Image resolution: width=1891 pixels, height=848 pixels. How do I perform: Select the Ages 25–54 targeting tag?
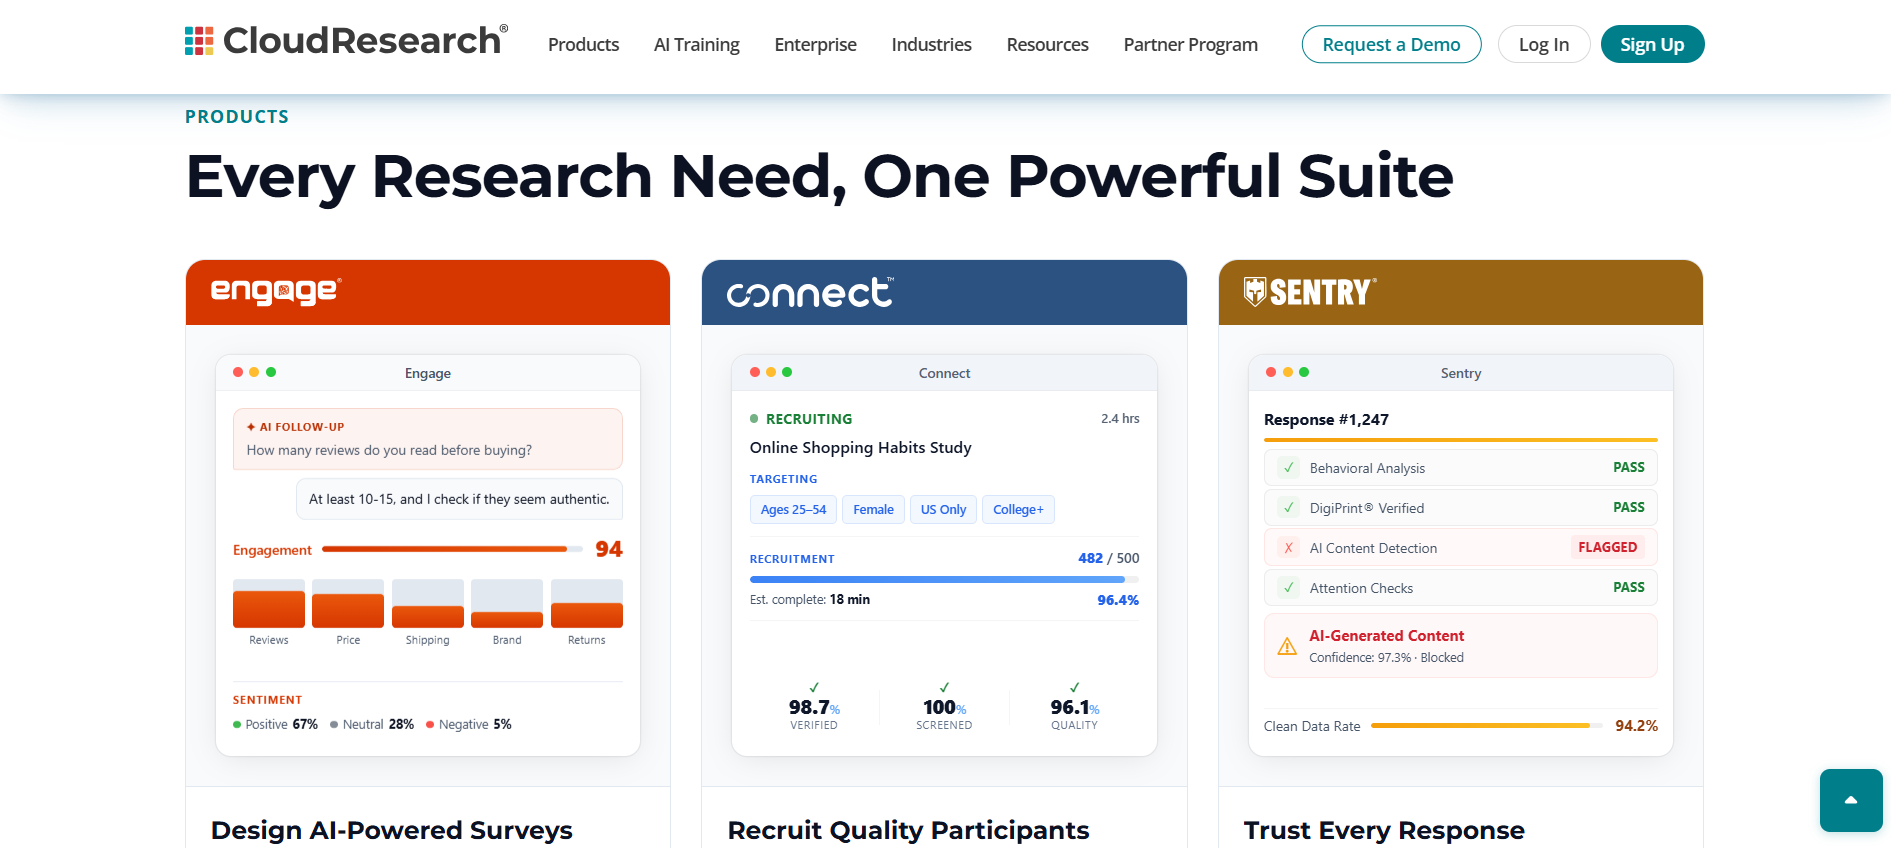[794, 509]
